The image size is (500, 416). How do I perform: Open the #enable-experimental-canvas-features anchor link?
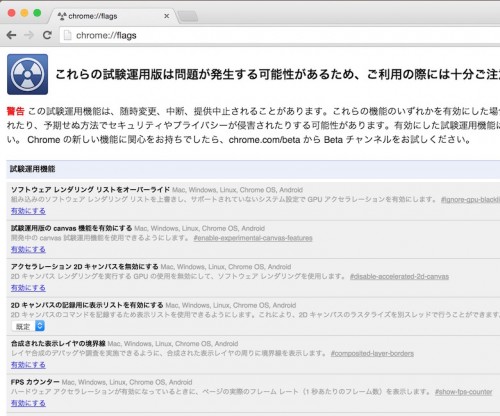253,238
